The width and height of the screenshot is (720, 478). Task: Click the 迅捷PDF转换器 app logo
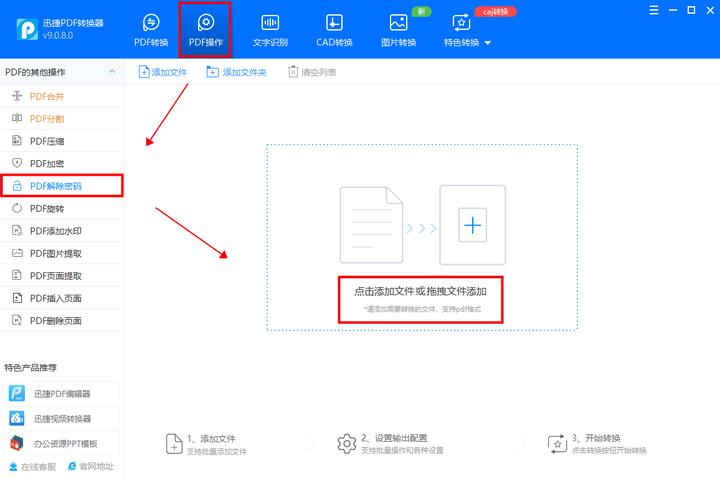pyautogui.click(x=27, y=29)
